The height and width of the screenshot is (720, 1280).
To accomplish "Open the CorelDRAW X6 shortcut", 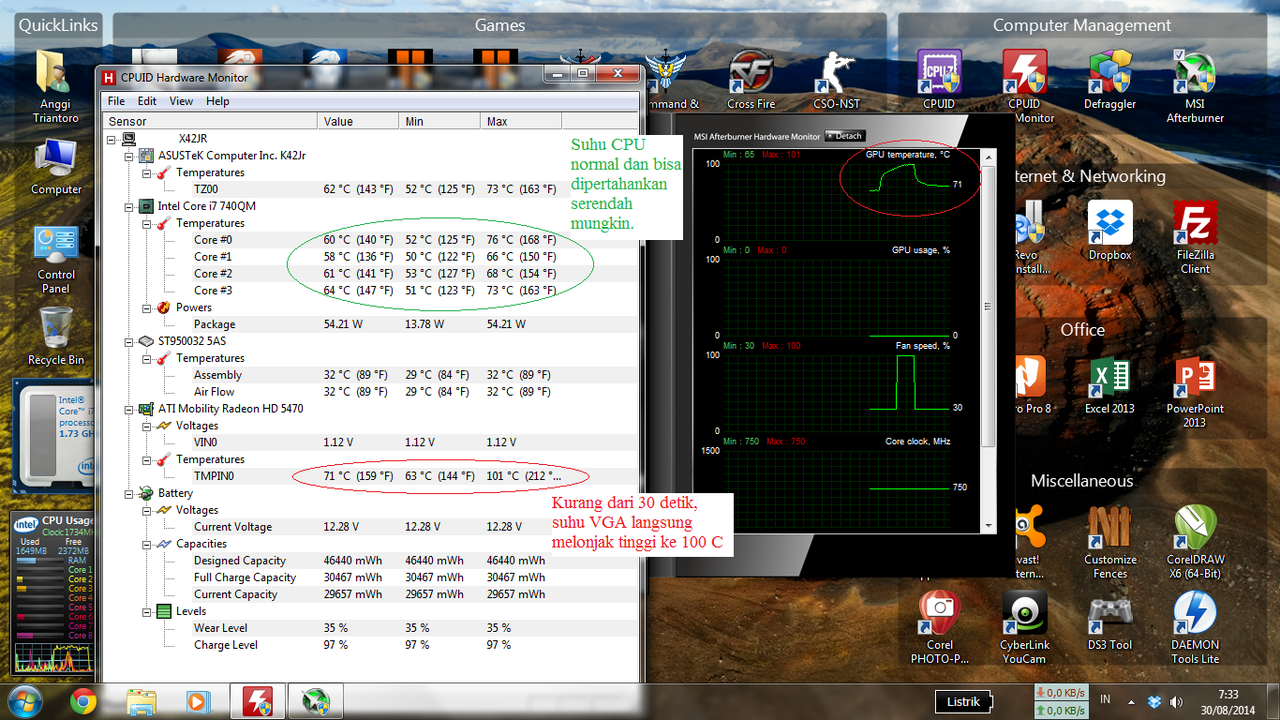I will tap(1194, 543).
